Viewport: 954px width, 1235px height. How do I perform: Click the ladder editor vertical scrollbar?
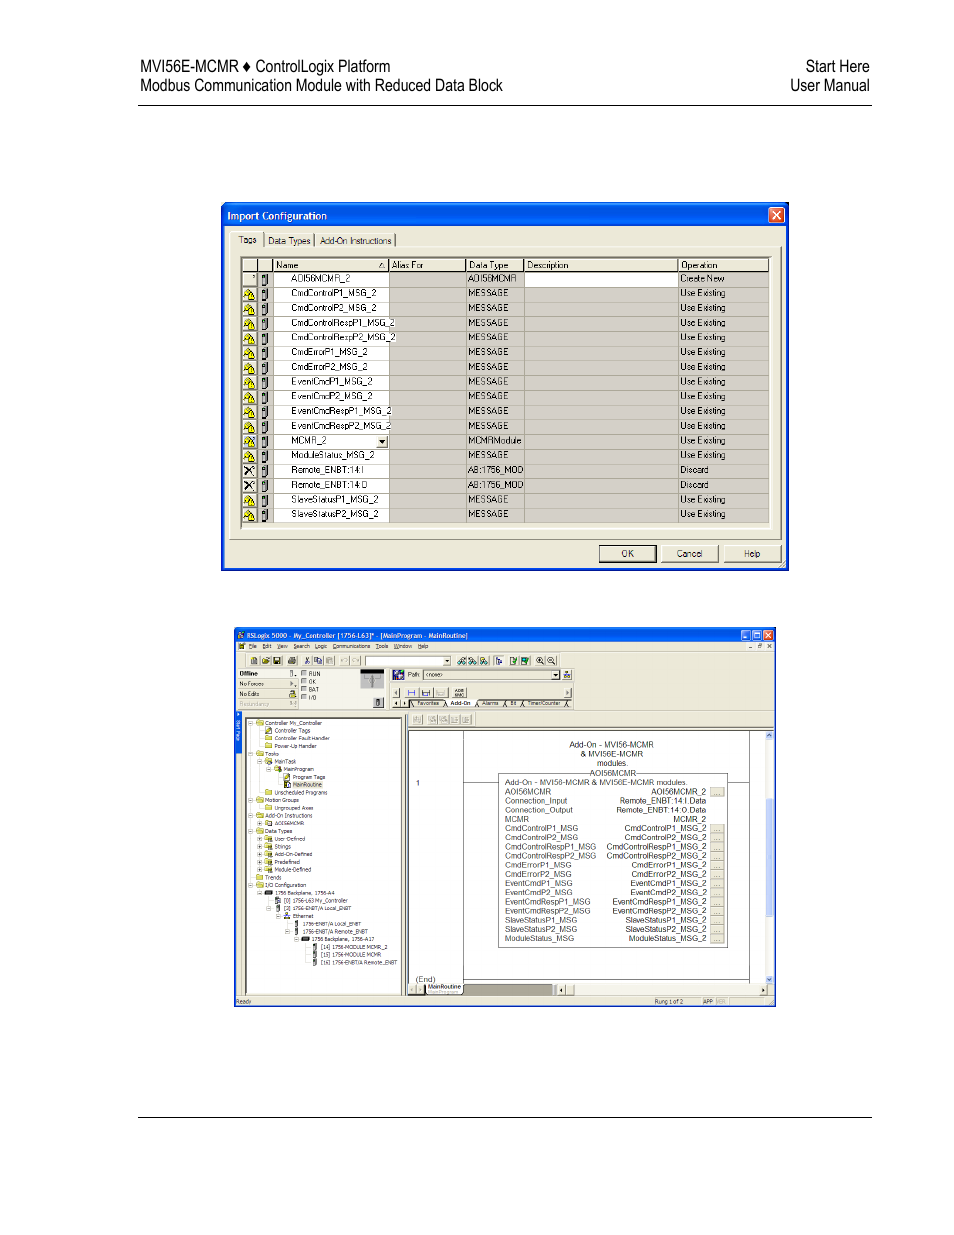(x=769, y=858)
